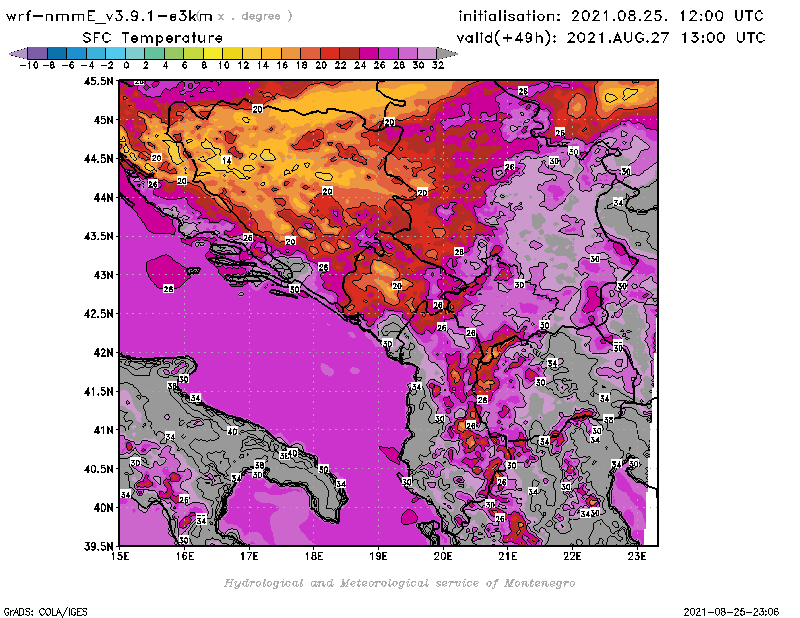Click the 'wrf-nmmE_v3.9.1-e3km' model label
The width and height of the screenshot is (800, 618).
(x=109, y=16)
